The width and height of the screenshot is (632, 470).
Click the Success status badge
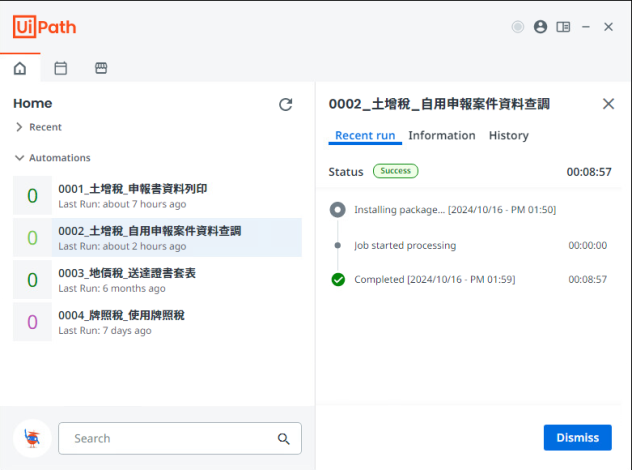click(395, 171)
